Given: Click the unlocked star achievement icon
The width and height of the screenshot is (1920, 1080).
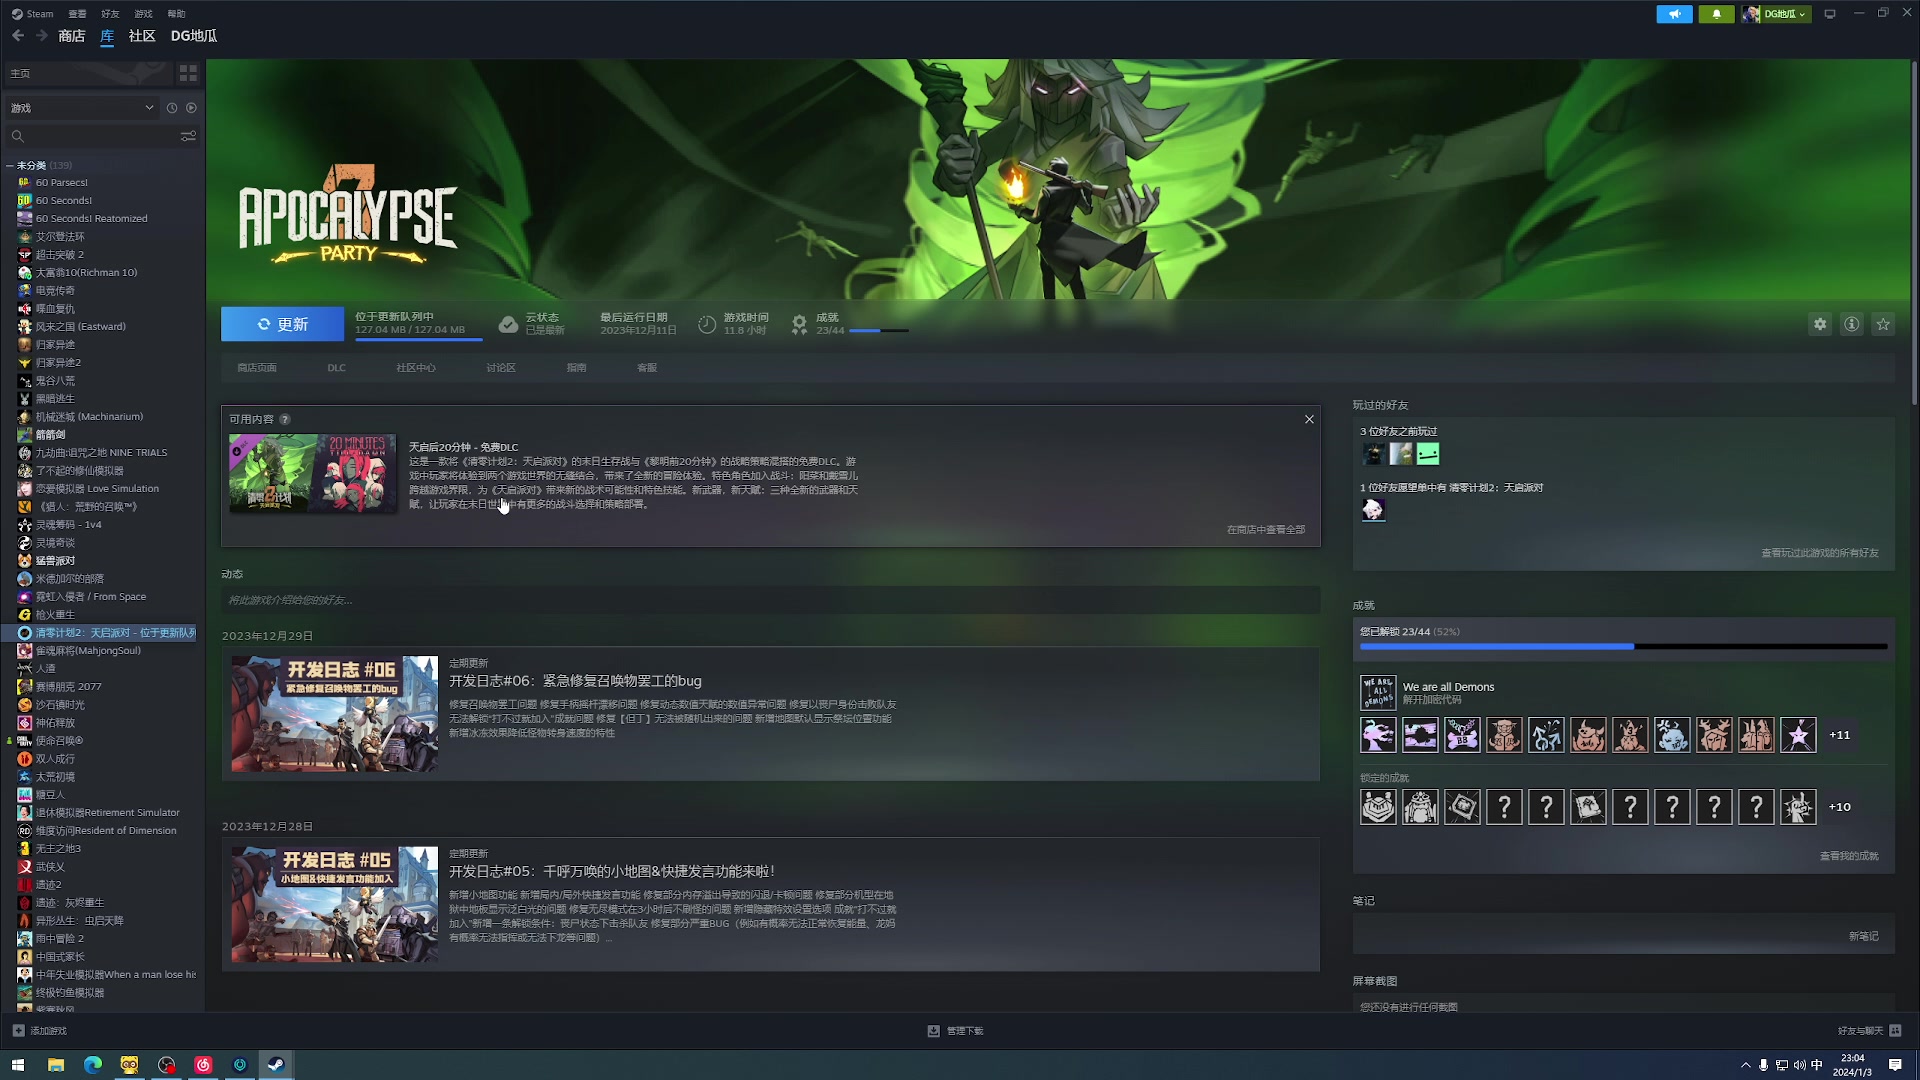Looking at the screenshot, I should 1798,735.
